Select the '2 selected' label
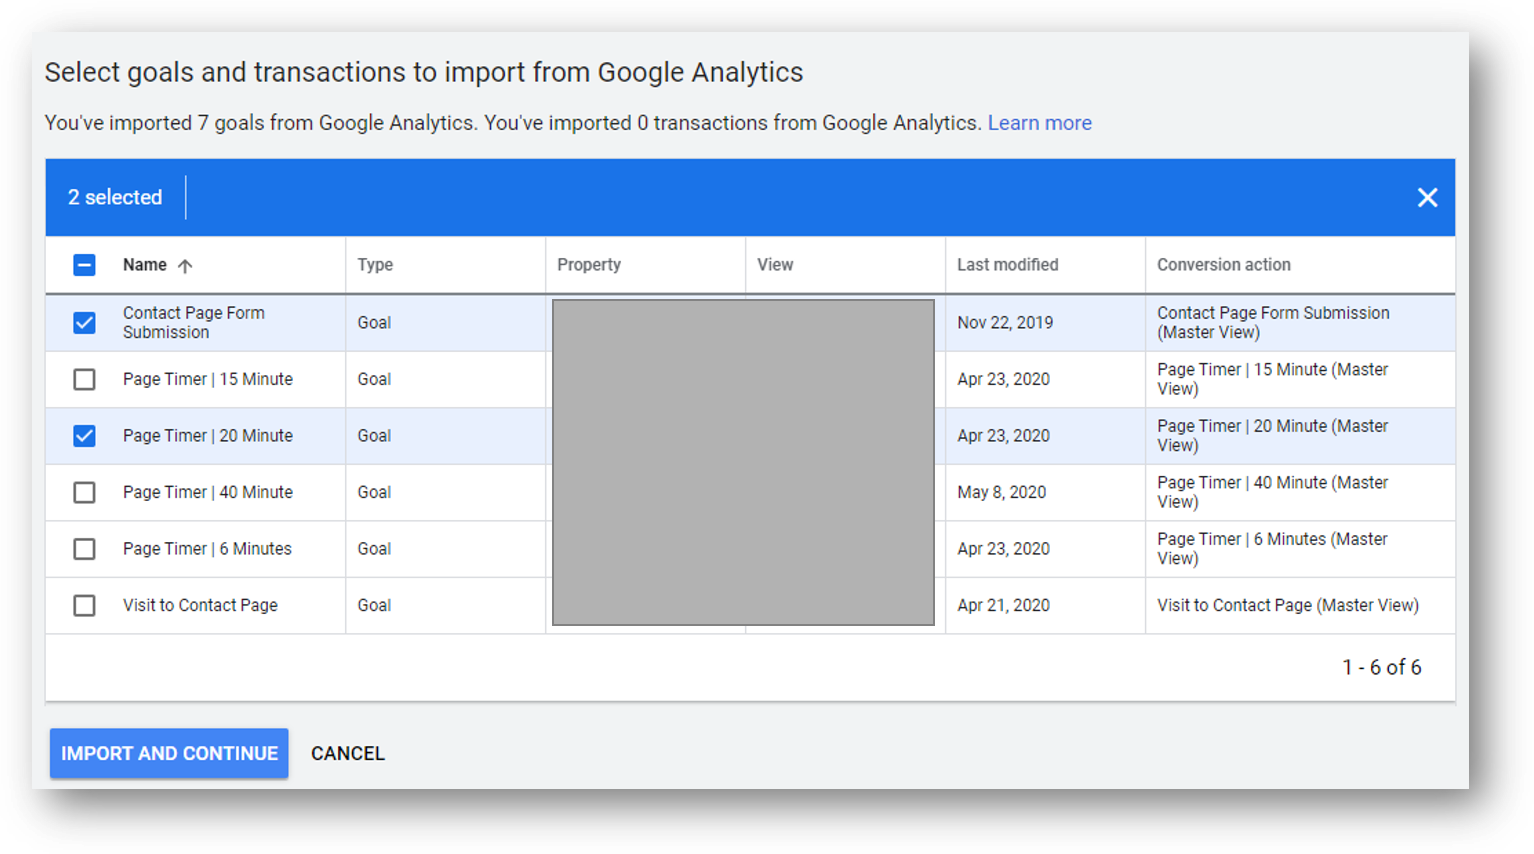The width and height of the screenshot is (1534, 854). coord(115,198)
